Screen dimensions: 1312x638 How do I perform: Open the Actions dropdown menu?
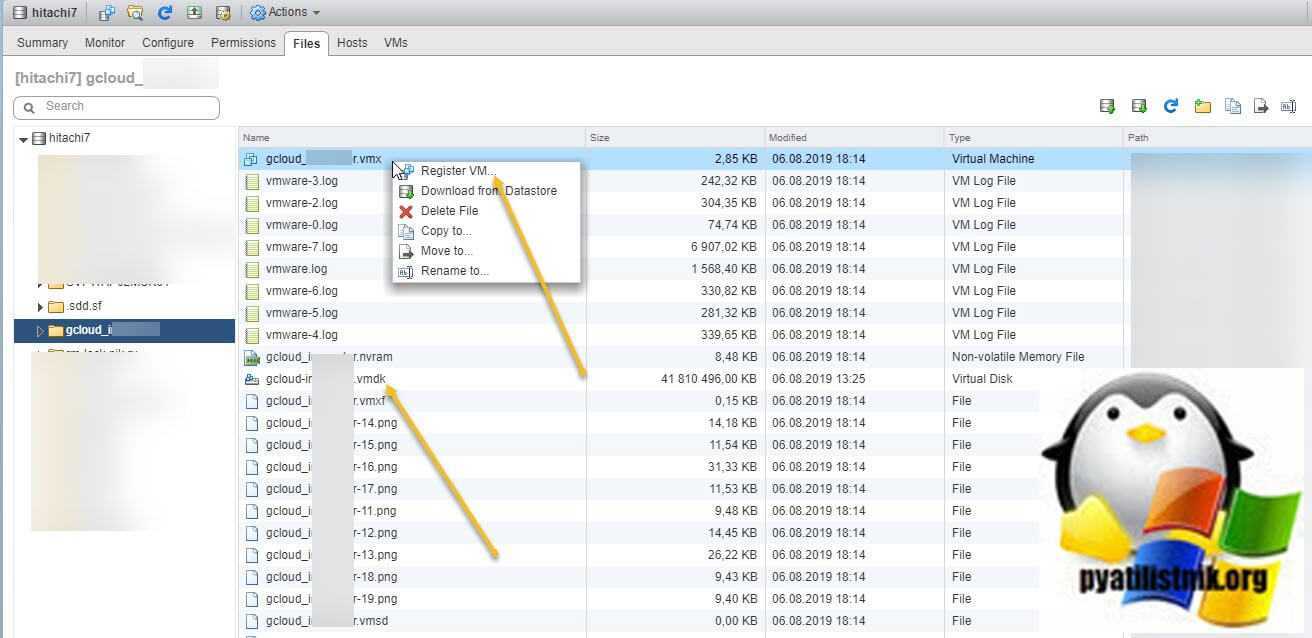tap(285, 13)
